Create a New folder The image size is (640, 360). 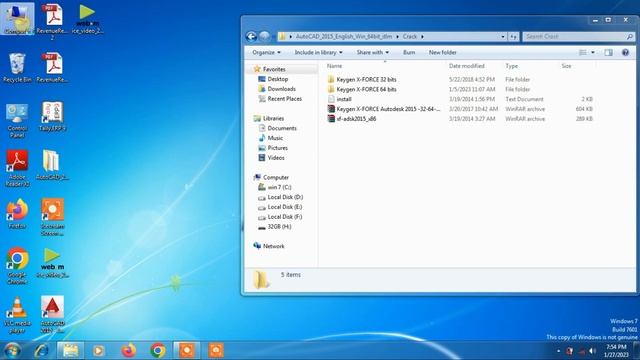coord(442,52)
